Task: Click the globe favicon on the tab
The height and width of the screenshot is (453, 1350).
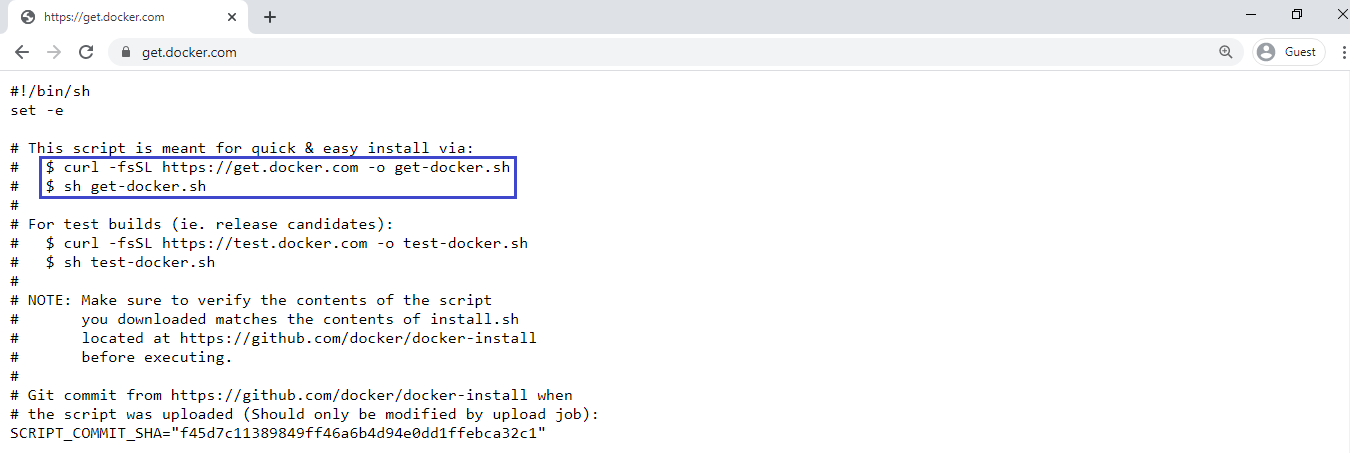Action: click(x=28, y=17)
